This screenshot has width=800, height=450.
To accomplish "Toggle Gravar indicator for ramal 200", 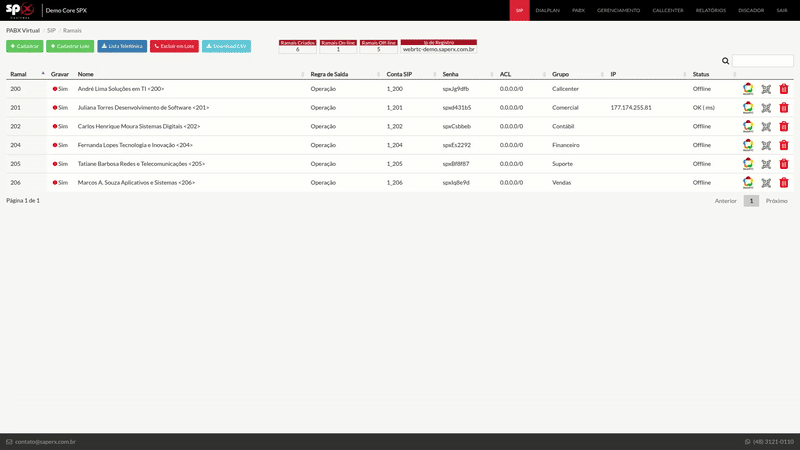I will [55, 89].
